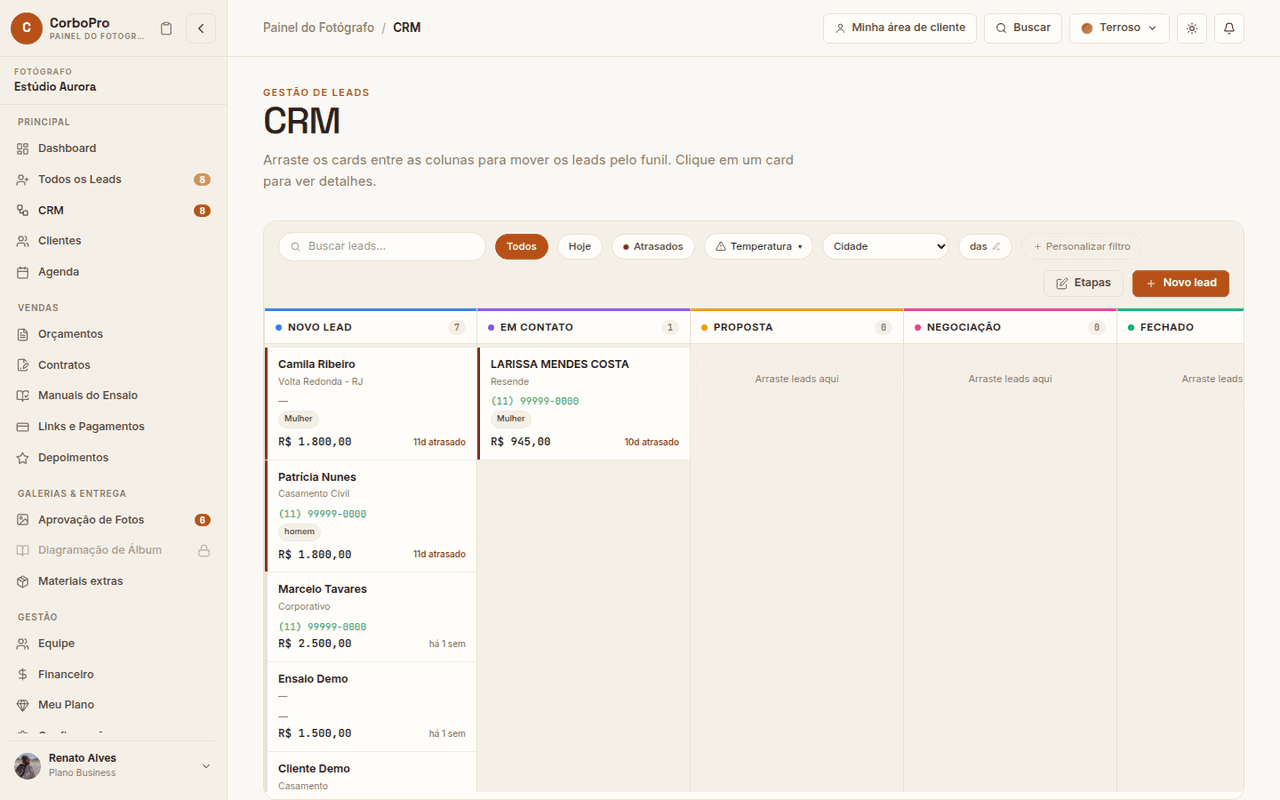Click the pink dot of NEGOCIAÇÃO column

pos(918,328)
